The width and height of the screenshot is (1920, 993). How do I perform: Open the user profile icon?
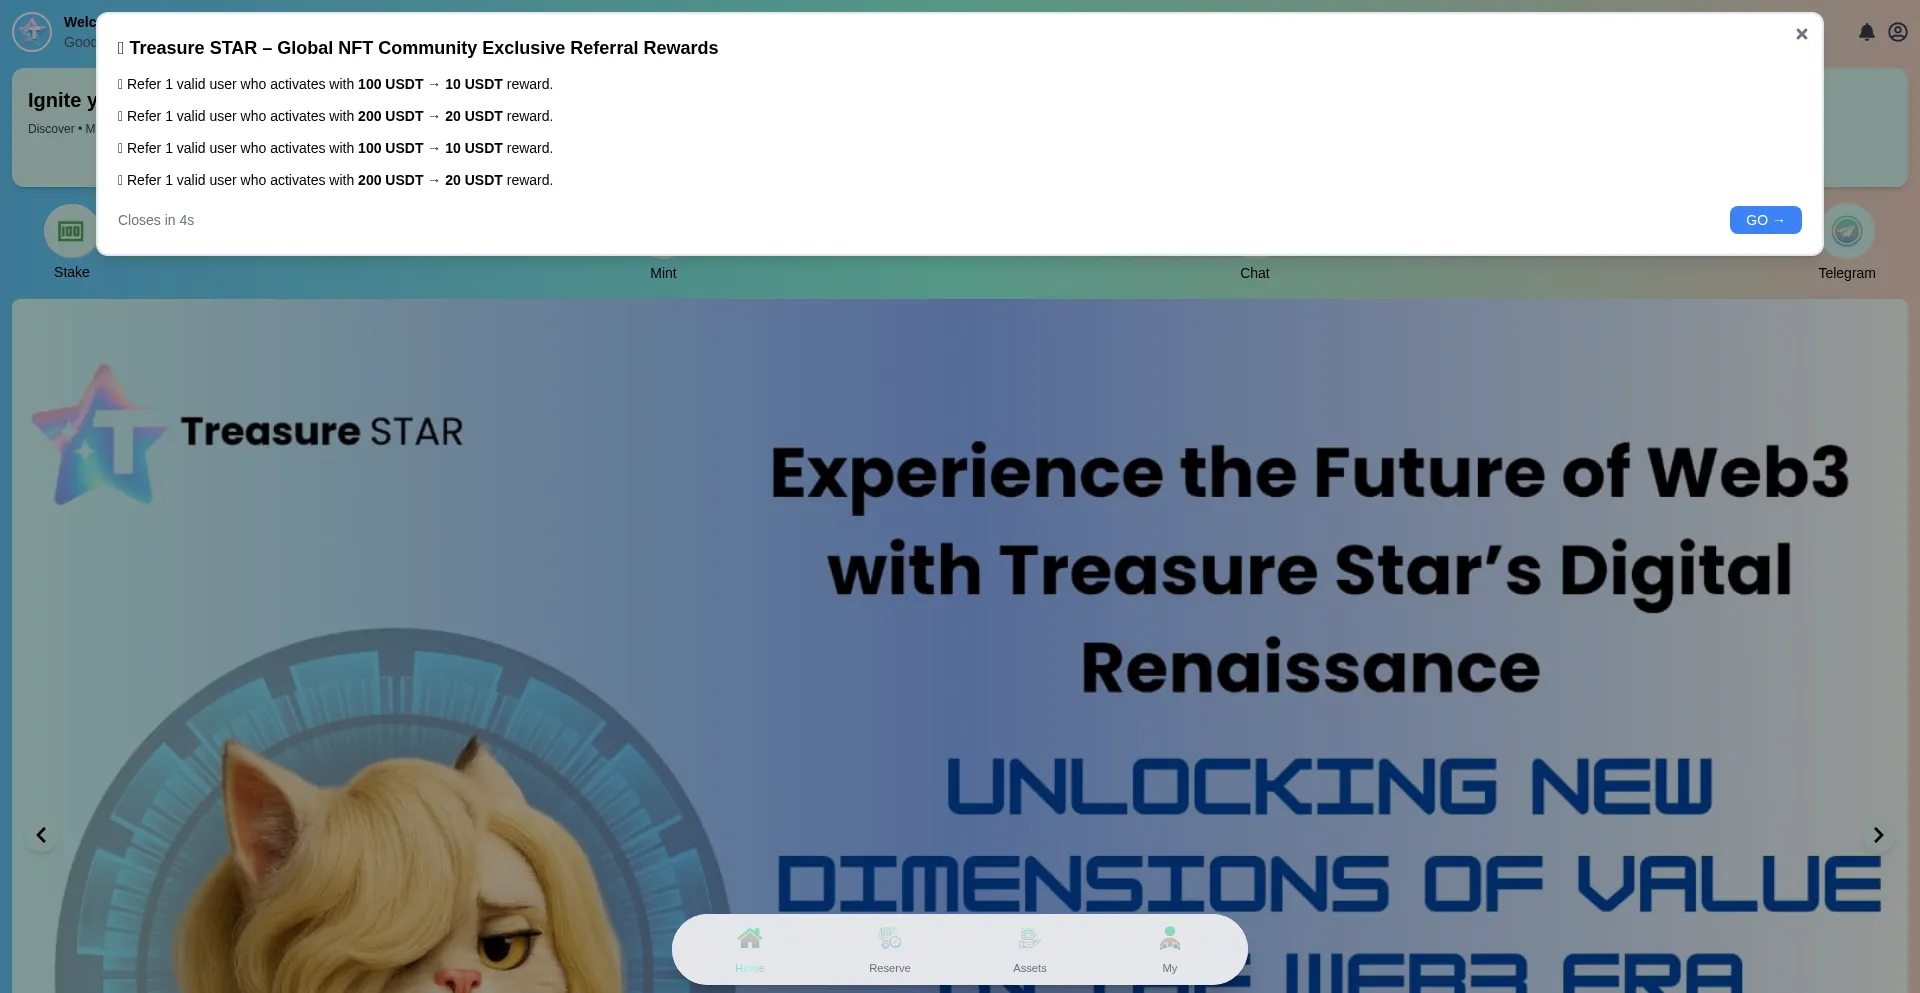(x=1897, y=32)
